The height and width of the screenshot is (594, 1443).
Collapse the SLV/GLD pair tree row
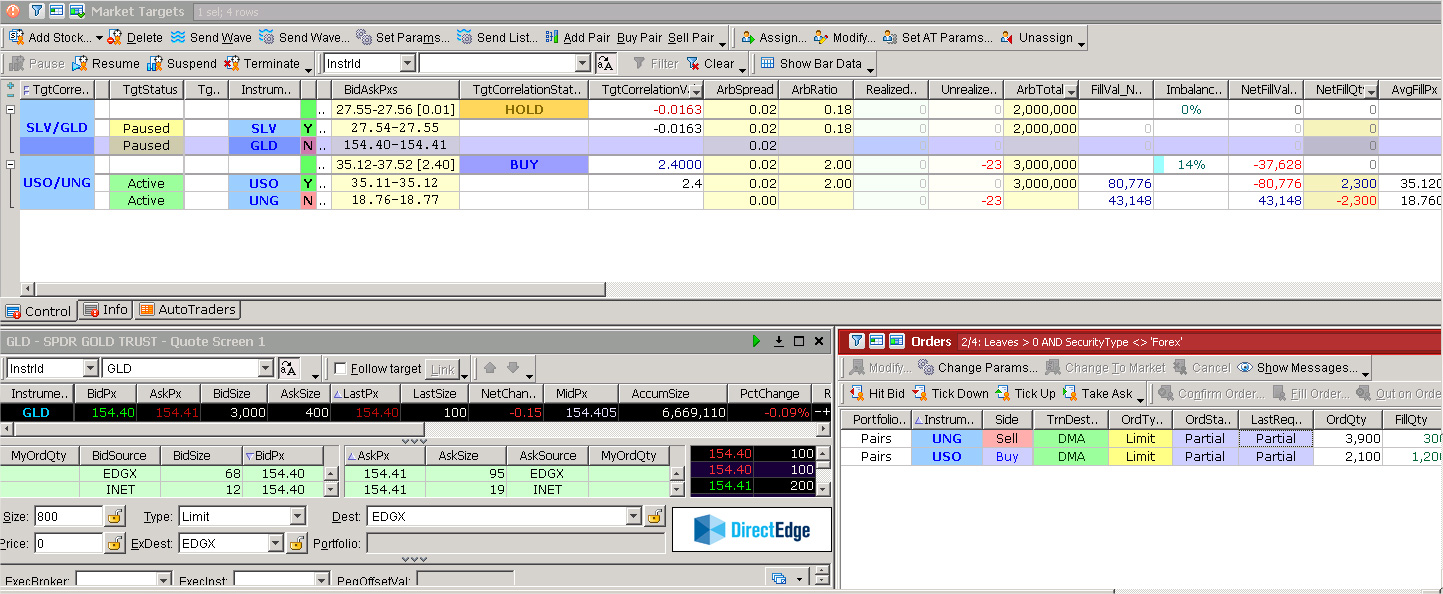(11, 110)
